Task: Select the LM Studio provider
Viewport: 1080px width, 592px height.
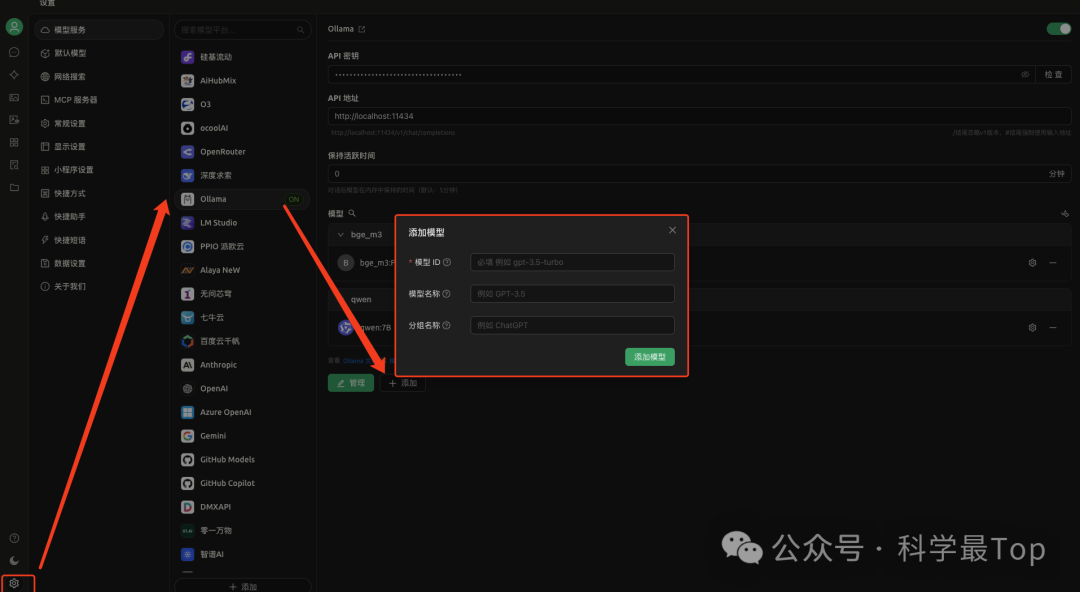Action: pos(242,223)
